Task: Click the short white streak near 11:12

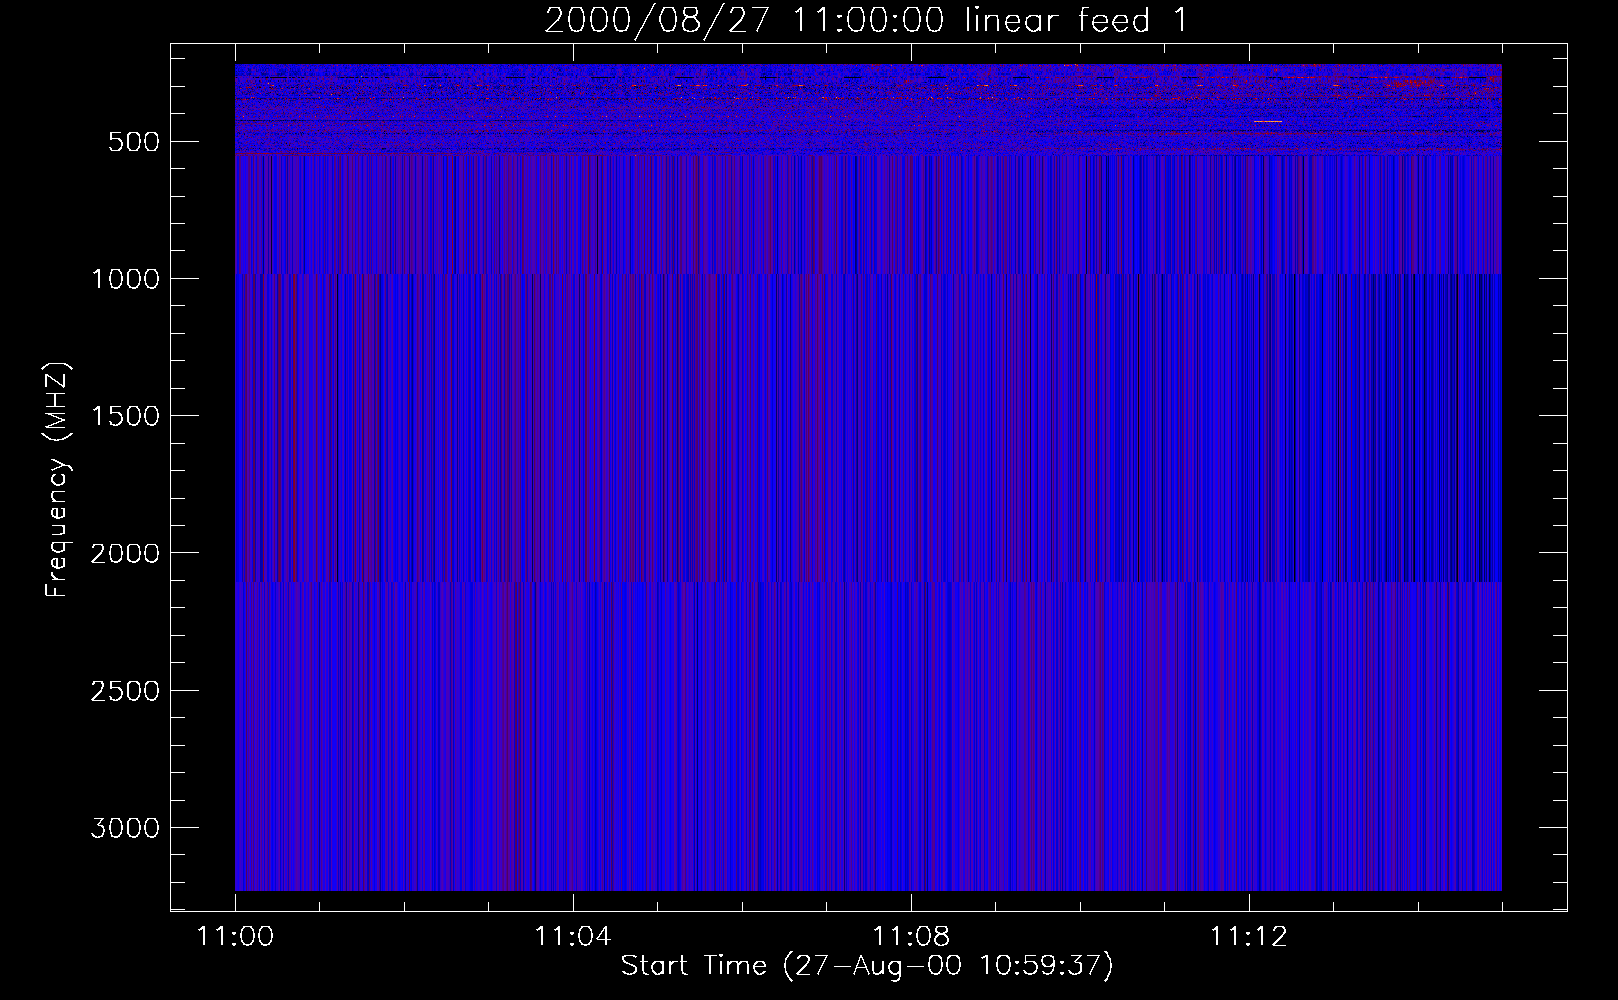Action: pyautogui.click(x=1267, y=121)
